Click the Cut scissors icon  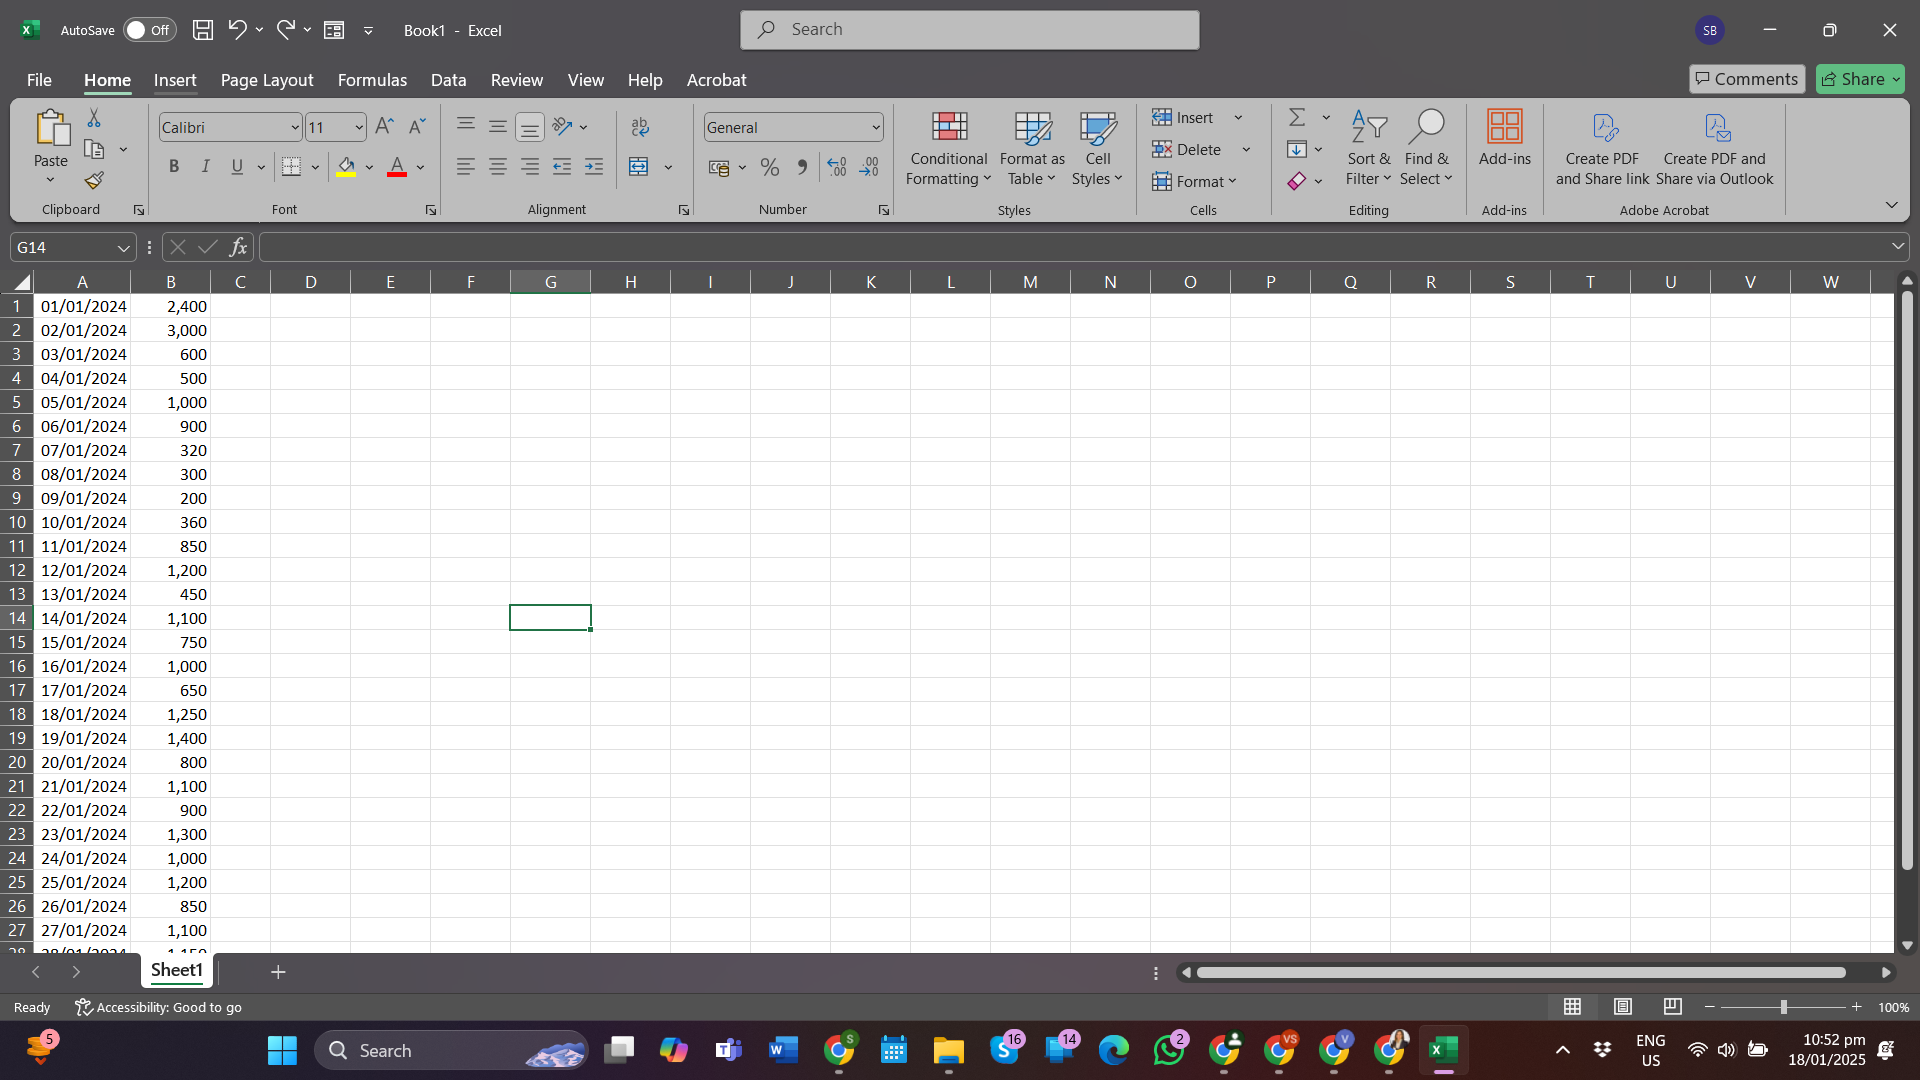94,118
